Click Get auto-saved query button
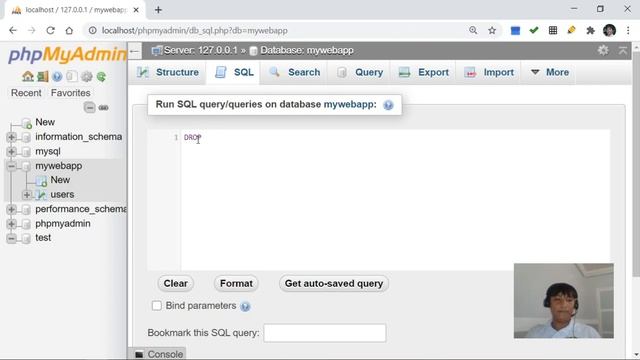 pos(334,283)
